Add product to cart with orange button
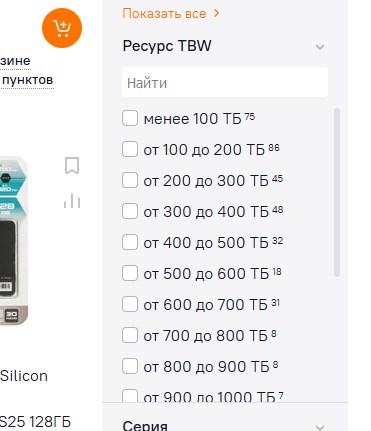Viewport: 371px width, 431px height. coord(62,28)
